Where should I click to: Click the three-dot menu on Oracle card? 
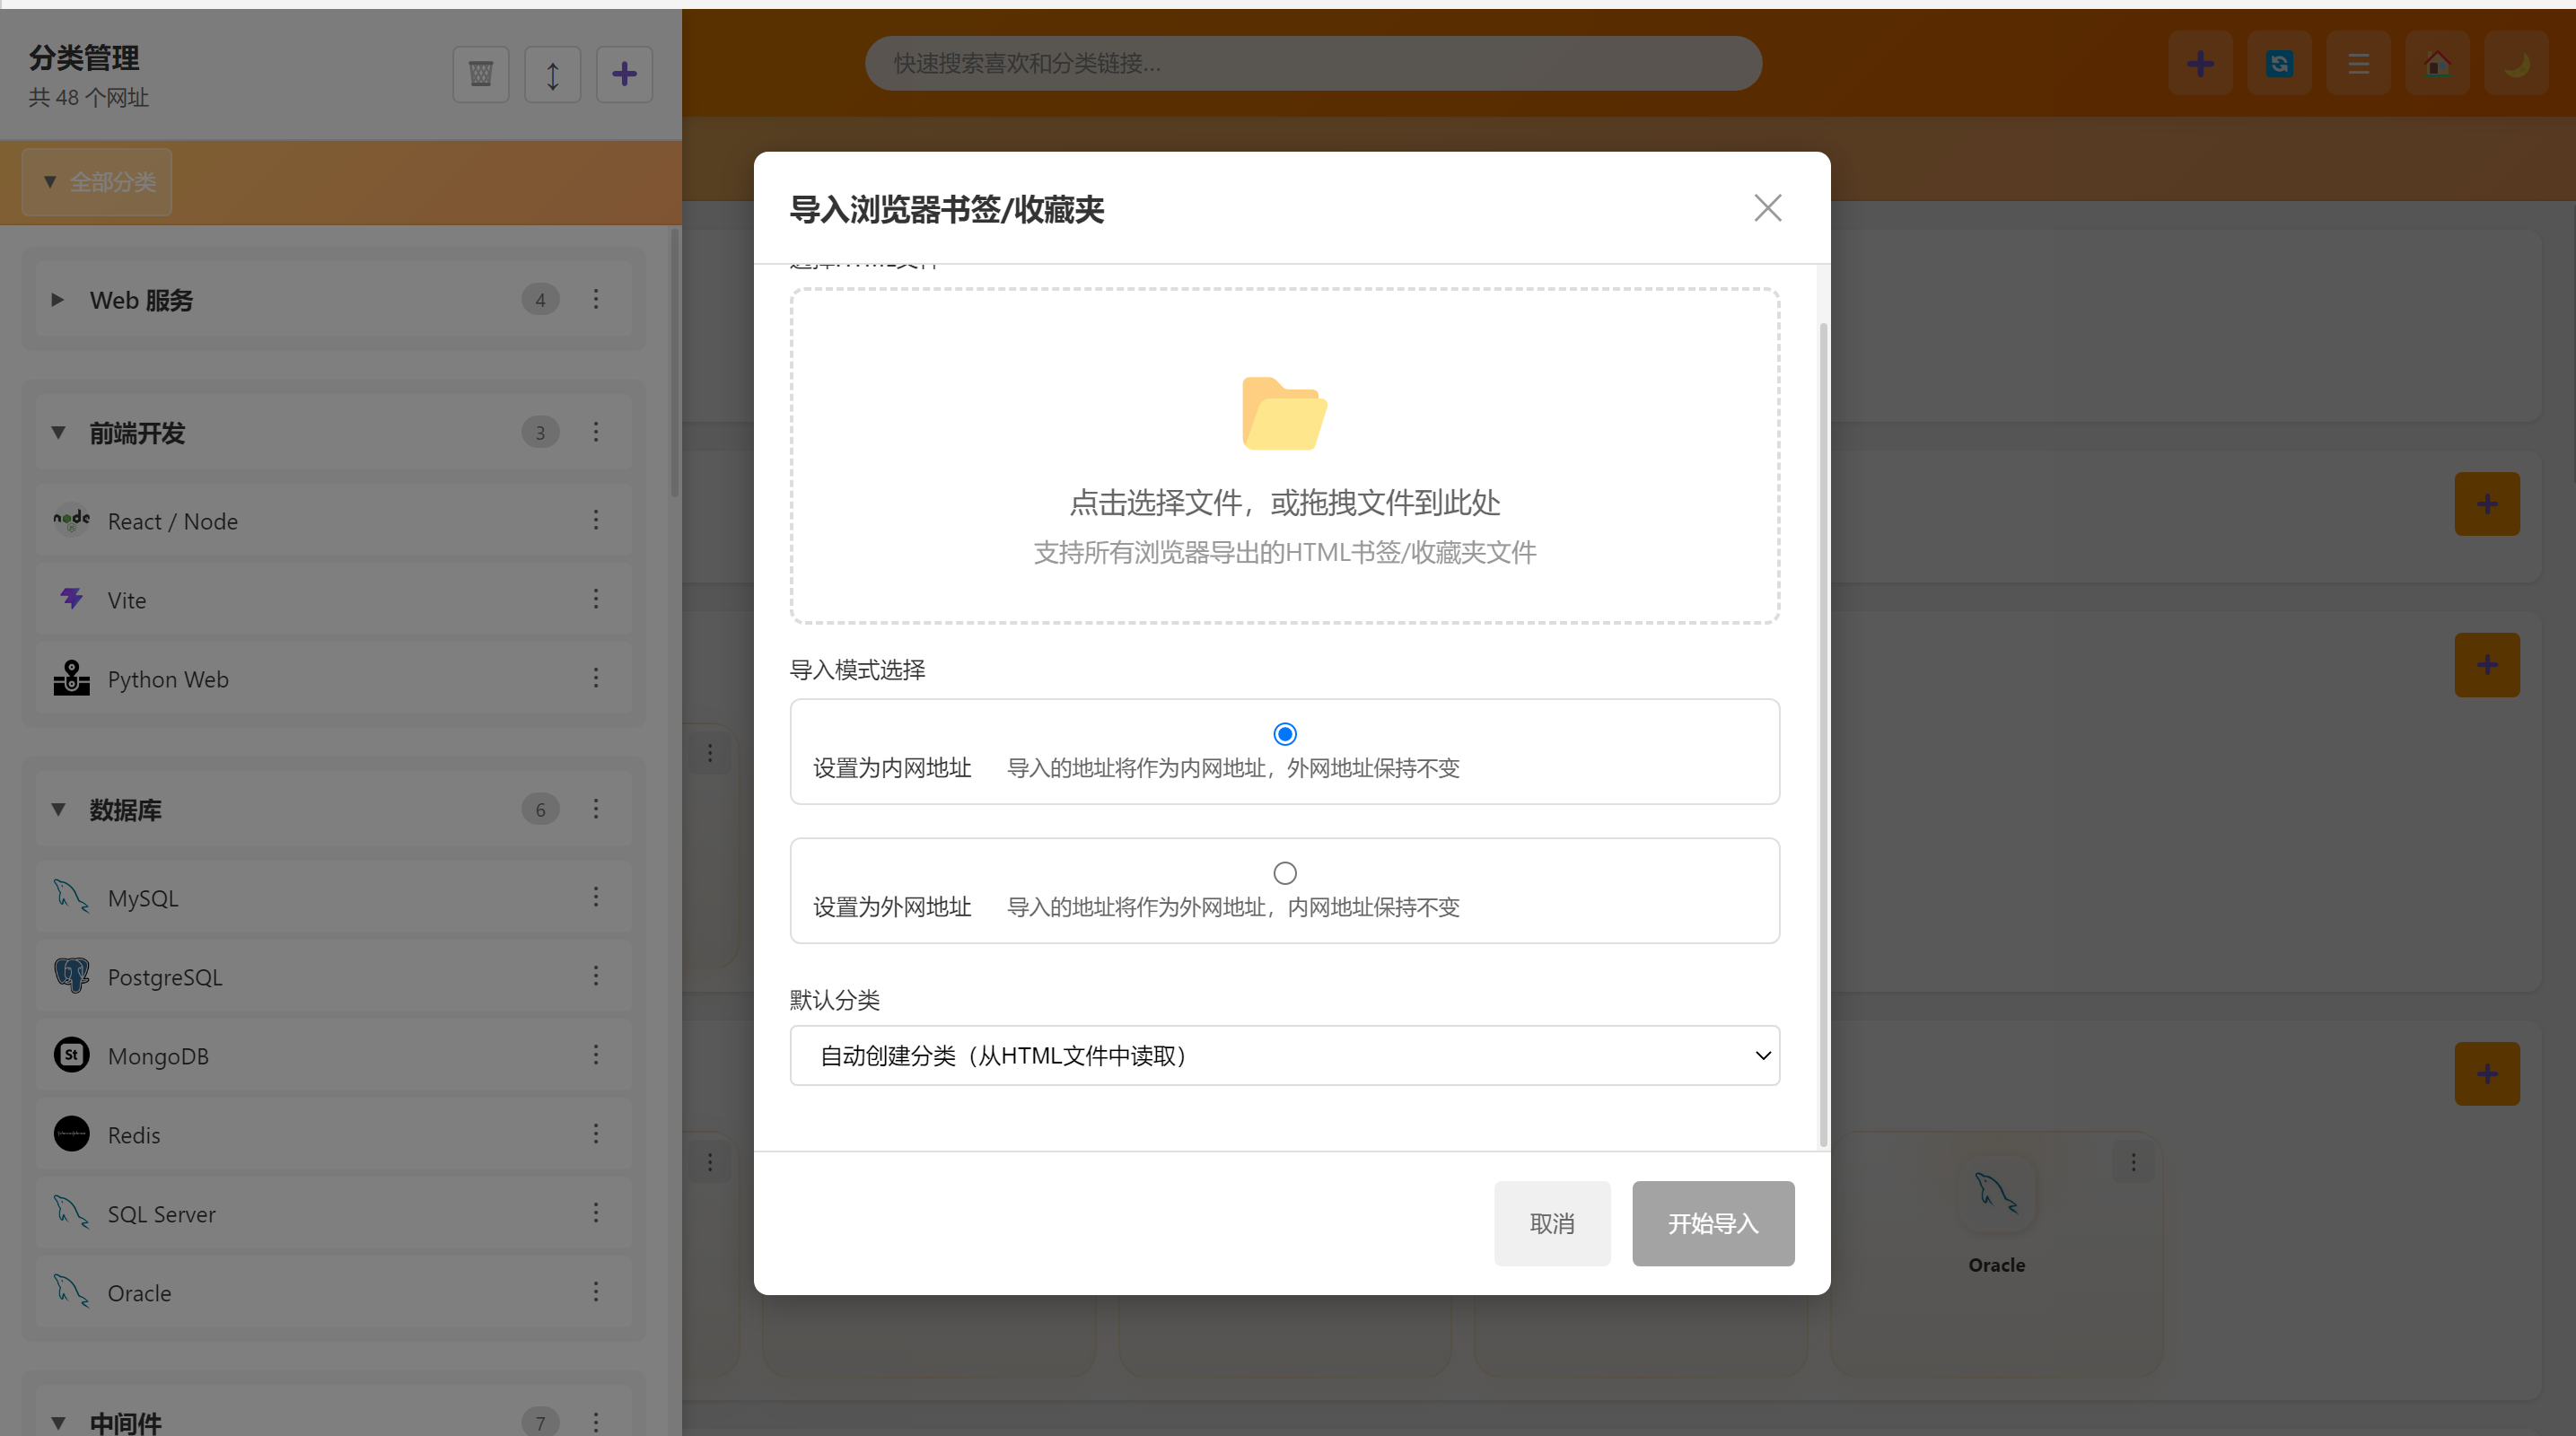2133,1162
